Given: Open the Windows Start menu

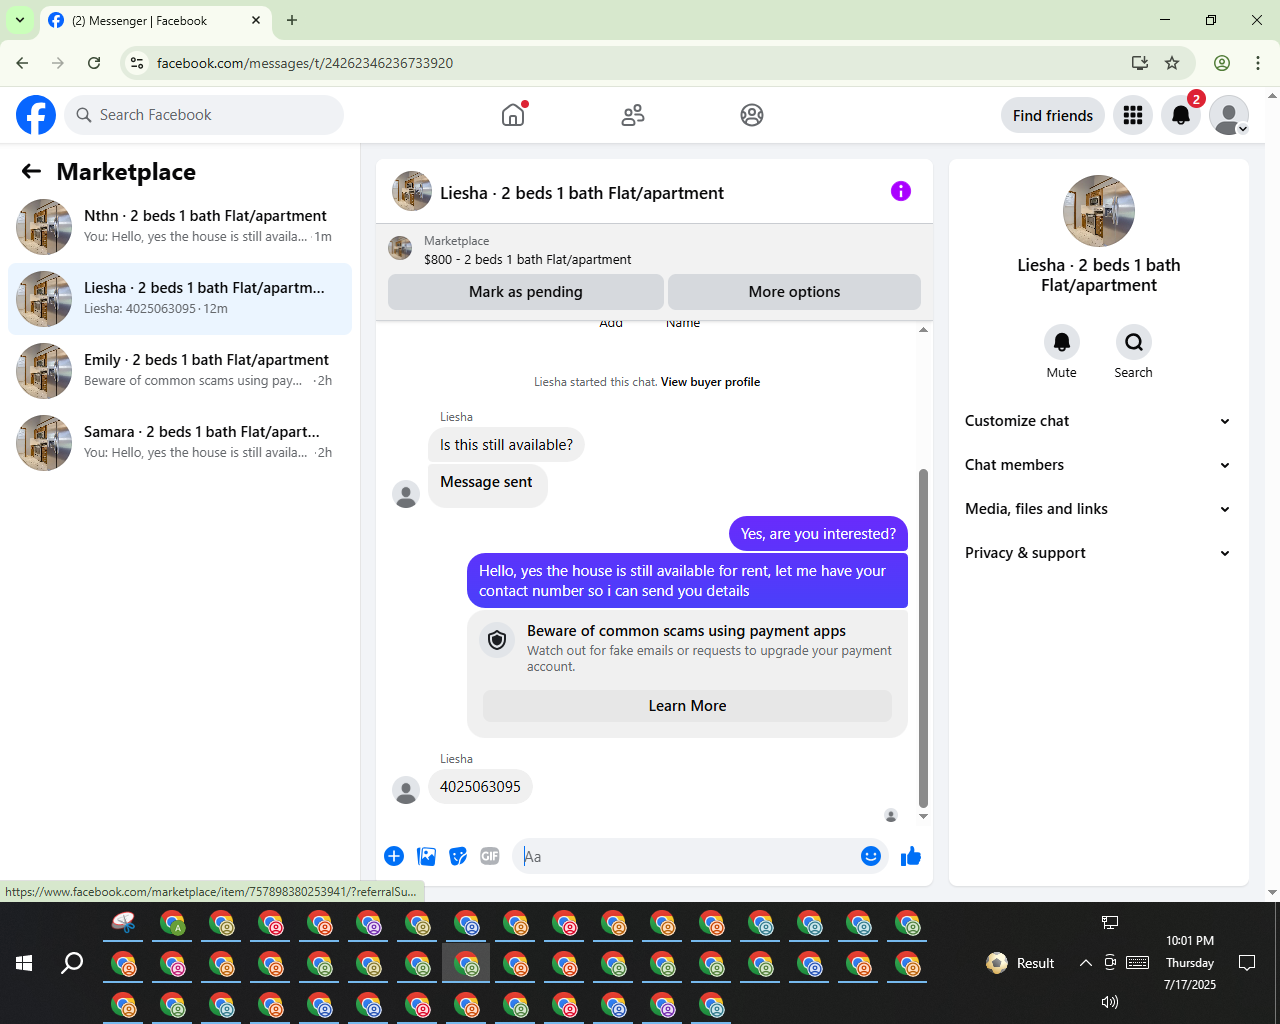Looking at the screenshot, I should point(24,963).
